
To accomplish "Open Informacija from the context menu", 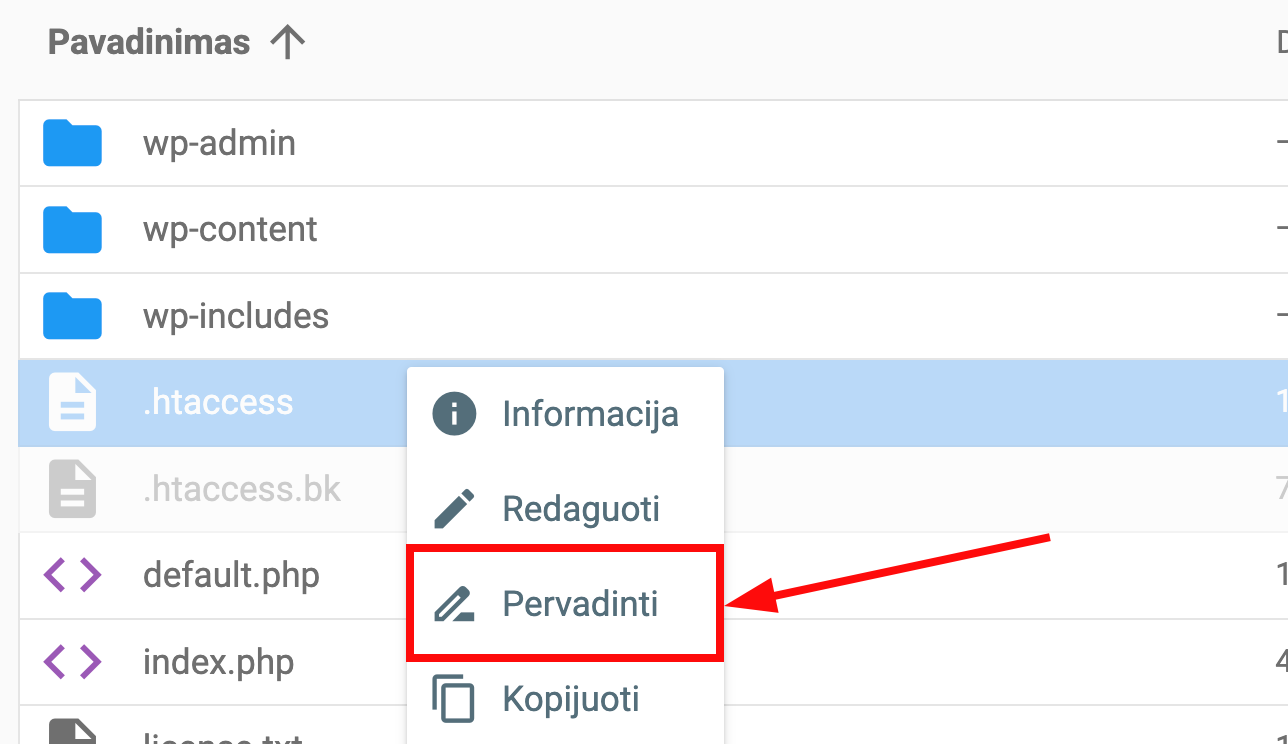I will (590, 413).
